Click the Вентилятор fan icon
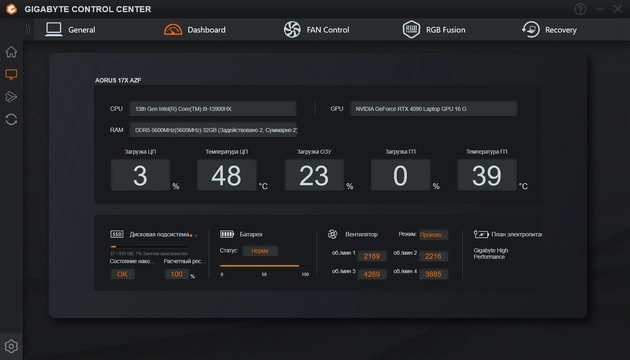Screen dimensions: 630x360 tap(333, 234)
